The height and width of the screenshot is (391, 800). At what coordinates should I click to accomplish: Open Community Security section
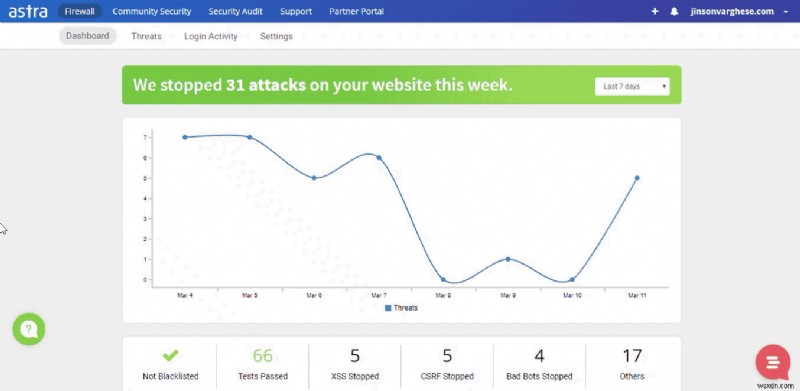[152, 11]
